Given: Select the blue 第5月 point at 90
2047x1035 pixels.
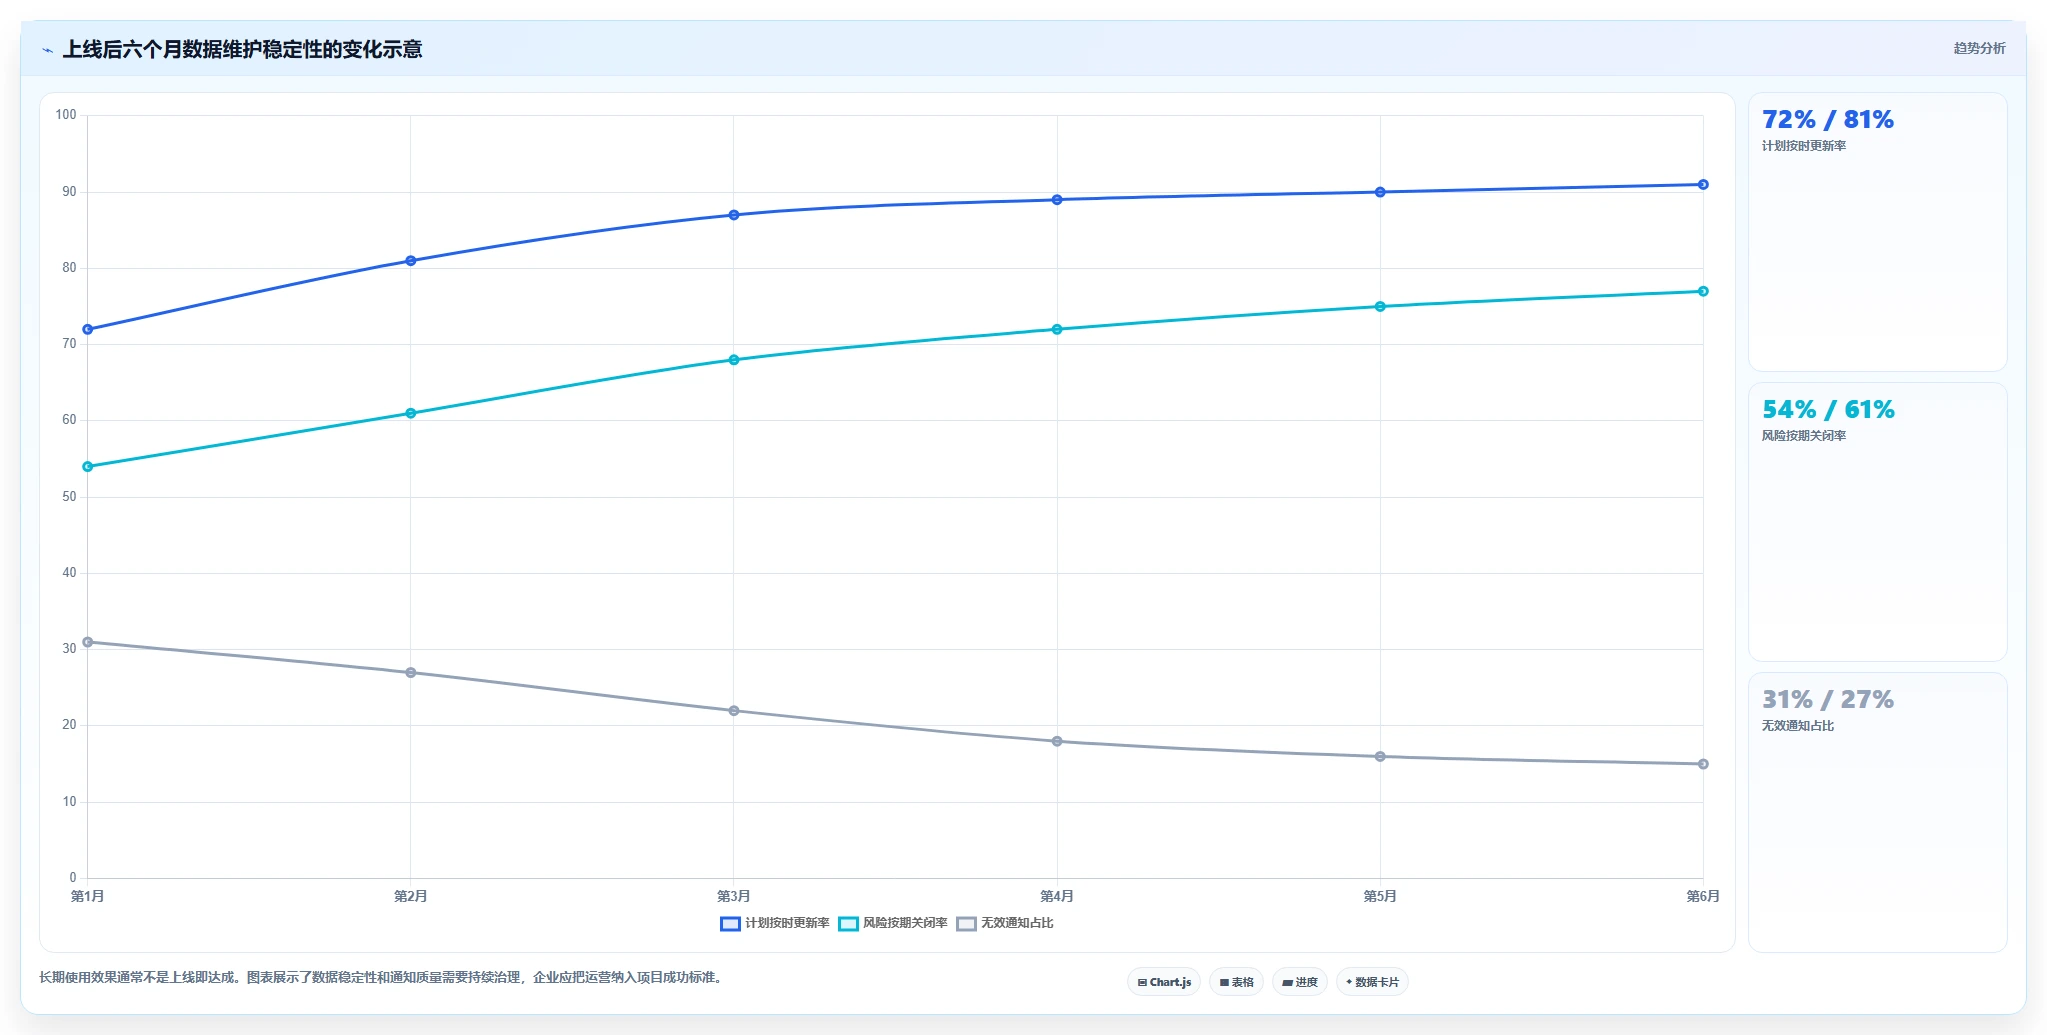Looking at the screenshot, I should [1380, 192].
